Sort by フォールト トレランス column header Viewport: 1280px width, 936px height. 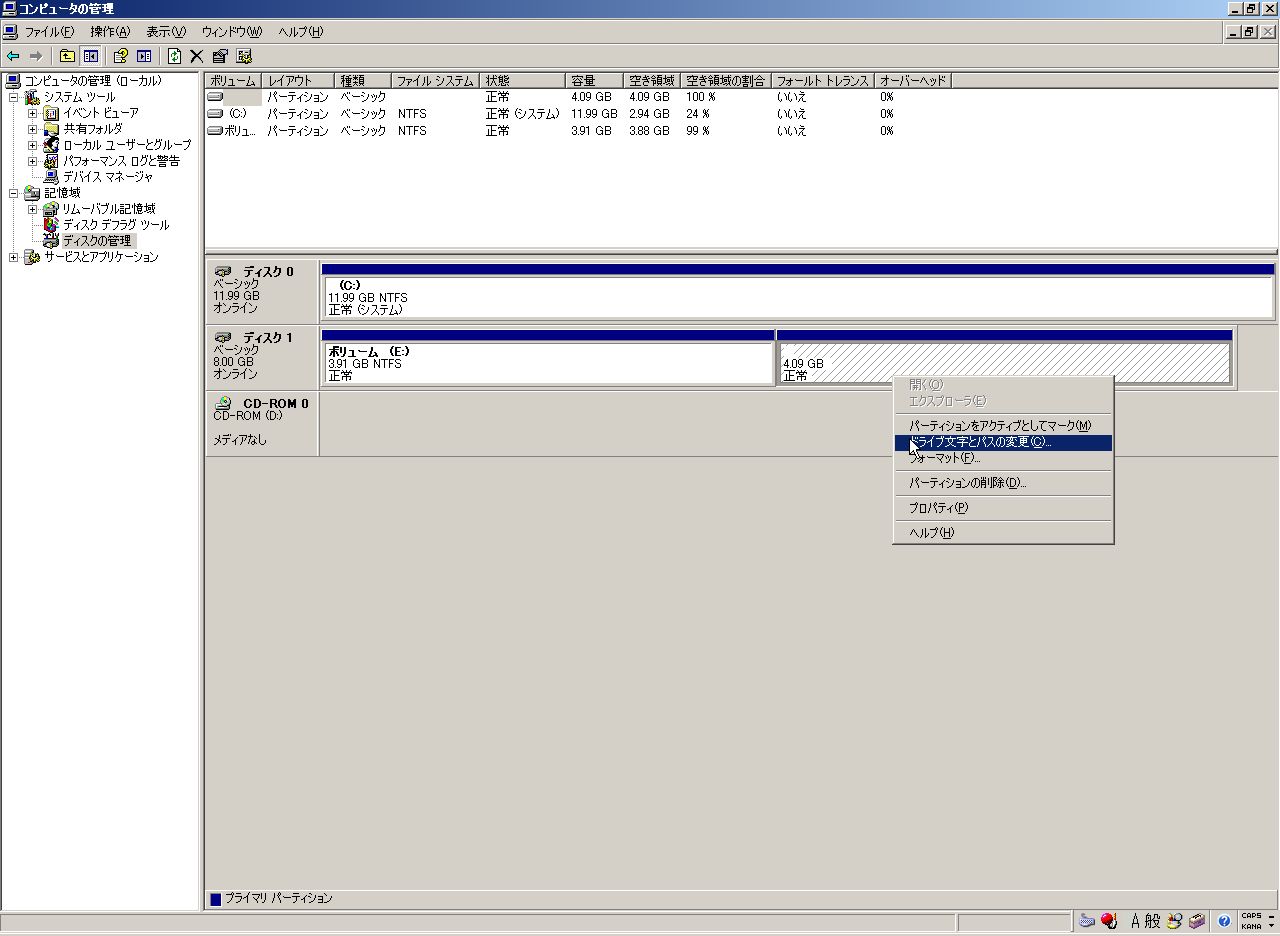tap(822, 81)
